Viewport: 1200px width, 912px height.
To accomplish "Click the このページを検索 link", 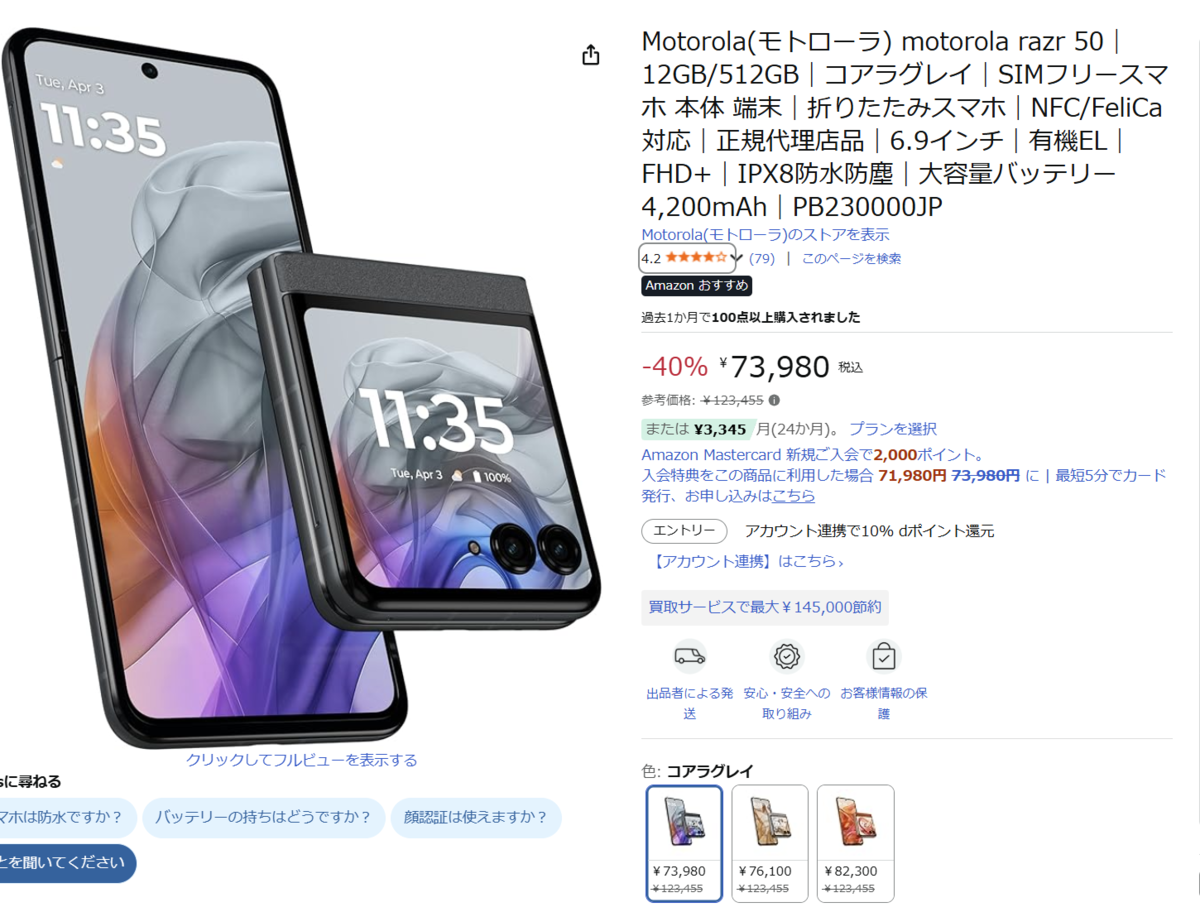I will coord(851,259).
